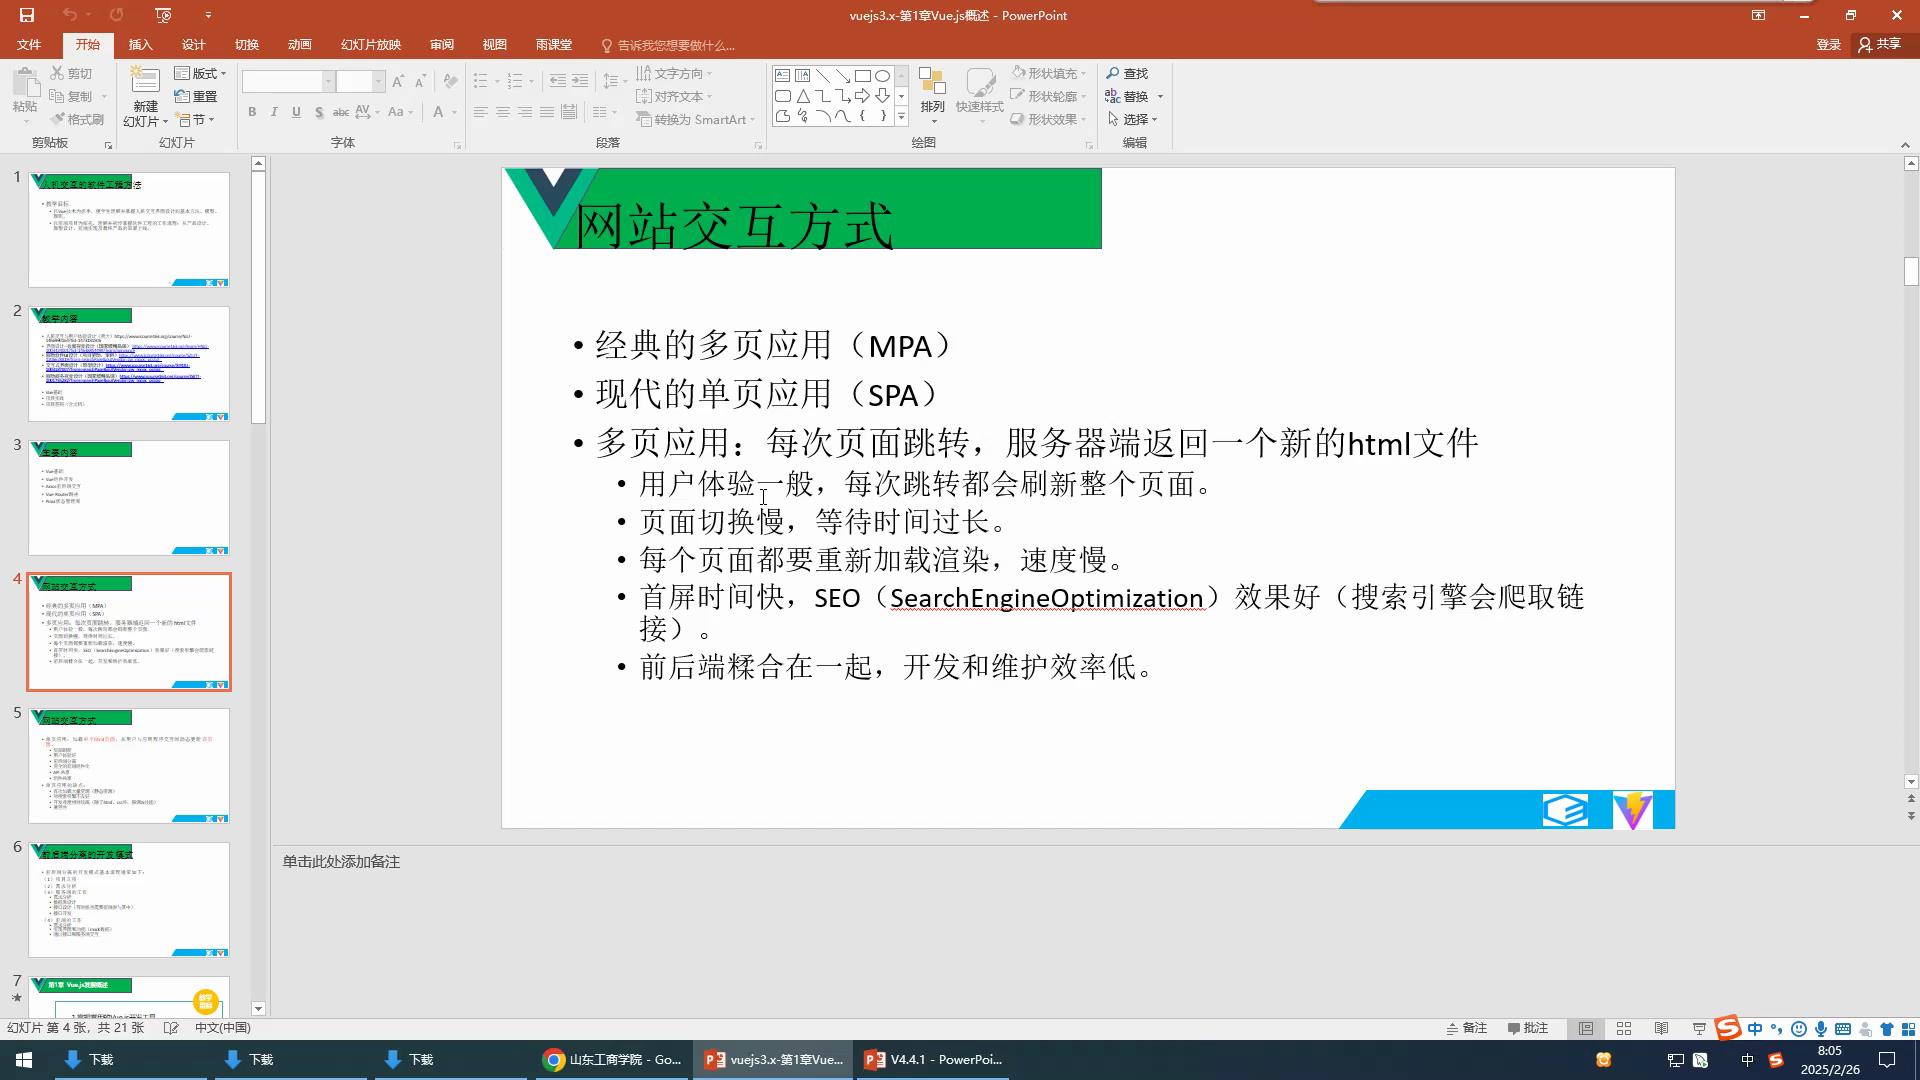Viewport: 1920px width, 1080px height.
Task: Click the Login (登录) button
Action: (x=1828, y=45)
